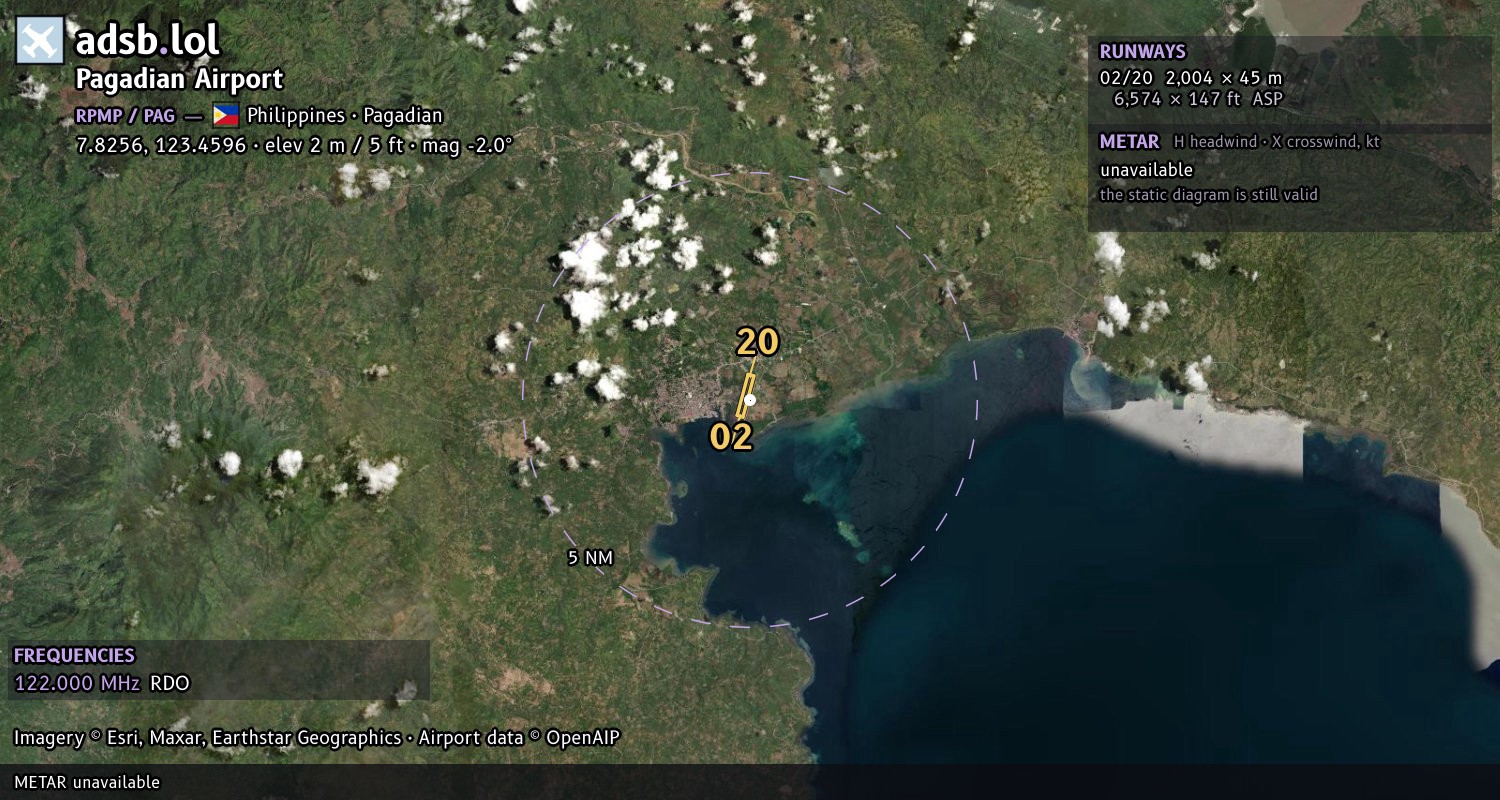Click the "122.000 MHz" frequency value
This screenshot has width=1500, height=800.
[78, 684]
